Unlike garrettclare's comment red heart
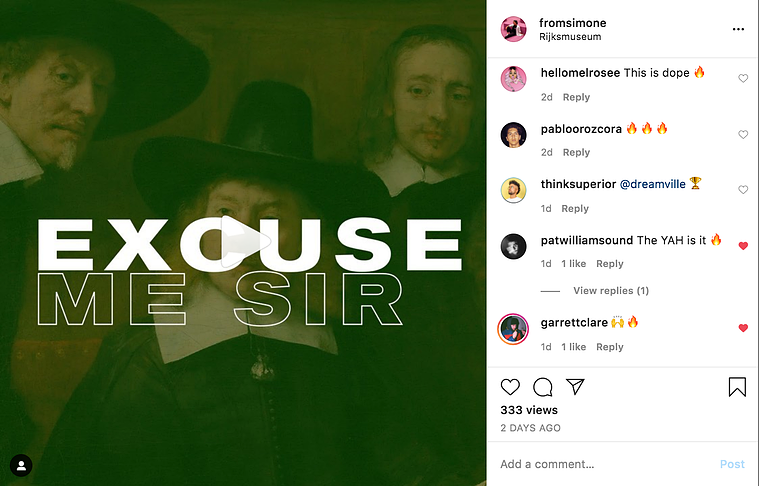This screenshot has height=486, width=759. pos(743,328)
